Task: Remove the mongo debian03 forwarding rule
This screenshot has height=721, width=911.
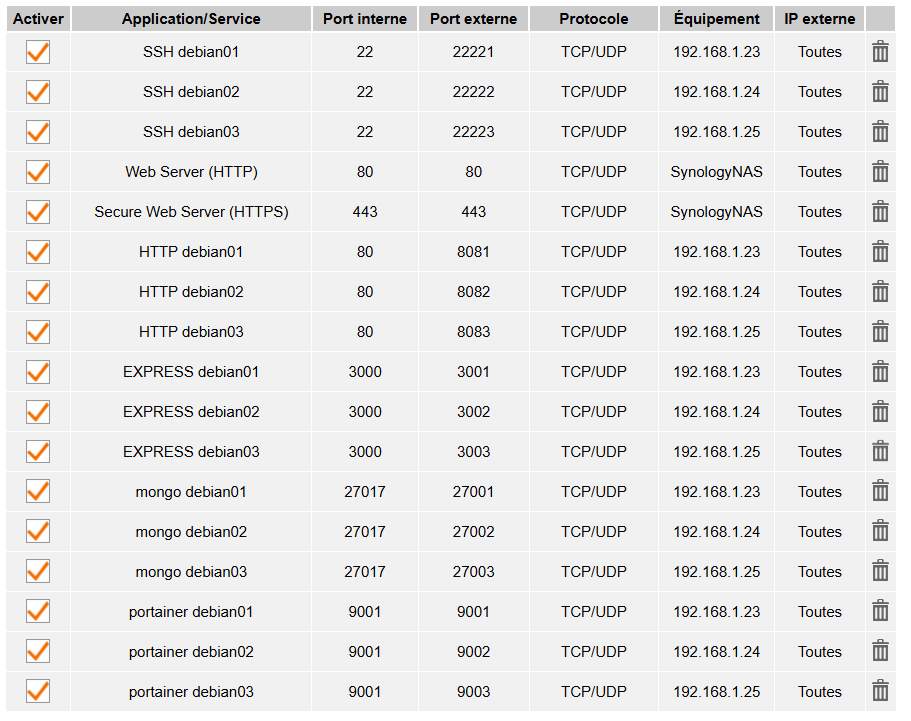Action: coord(880,572)
